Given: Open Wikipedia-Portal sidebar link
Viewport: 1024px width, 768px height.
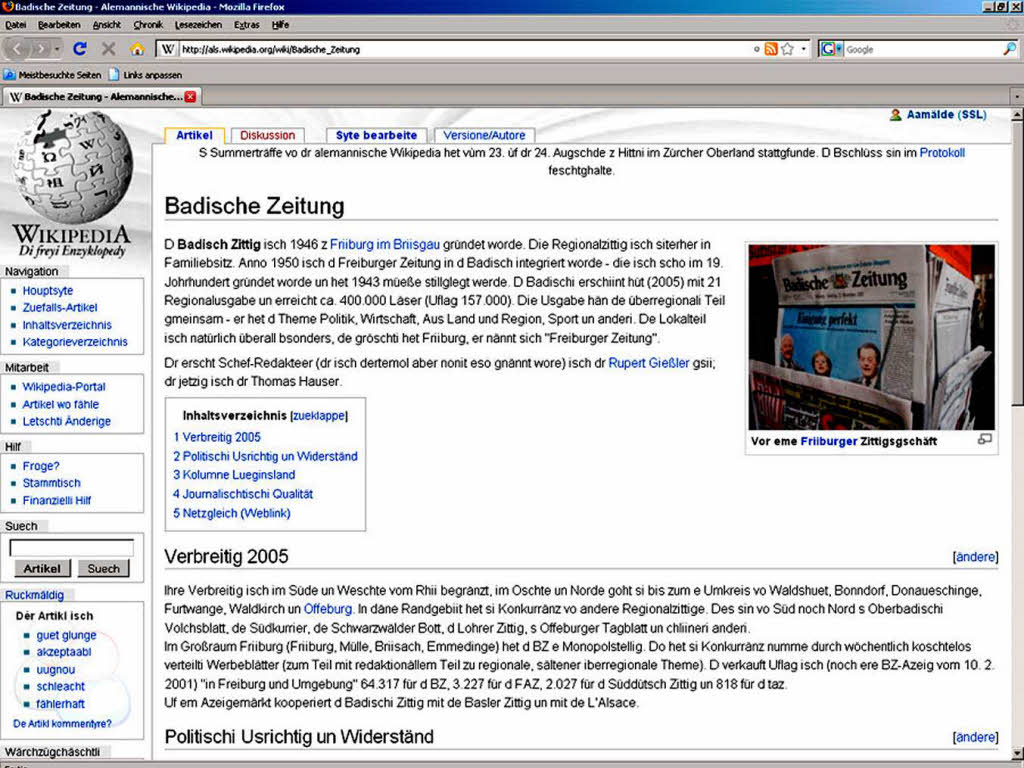Looking at the screenshot, I should (64, 387).
